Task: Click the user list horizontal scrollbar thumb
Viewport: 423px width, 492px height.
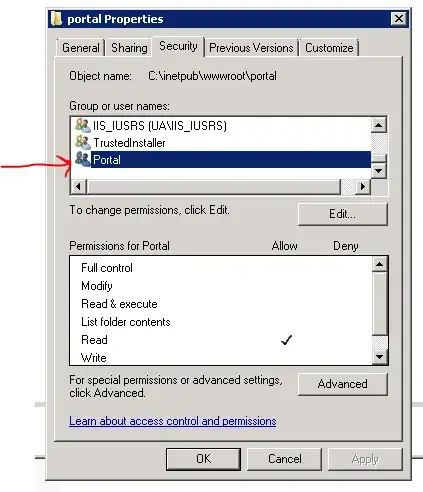Action: coord(214,186)
